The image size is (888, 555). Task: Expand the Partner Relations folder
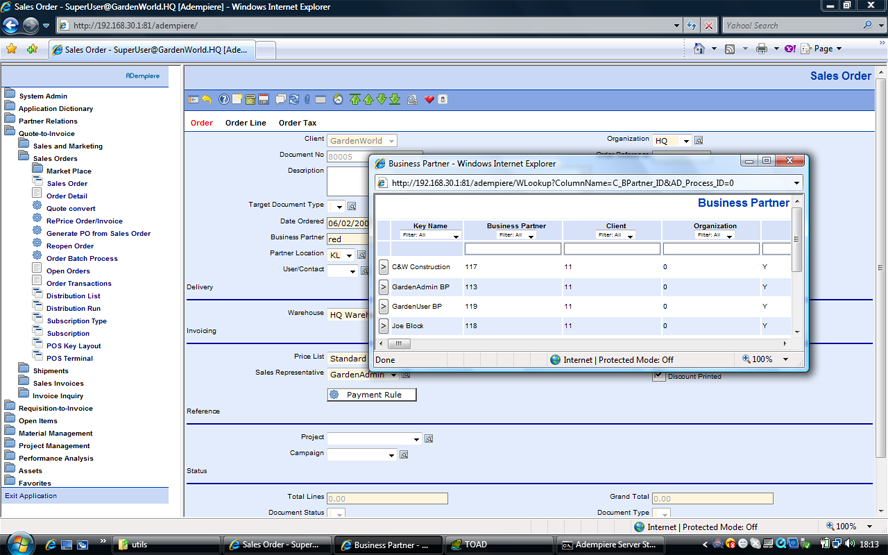point(48,121)
